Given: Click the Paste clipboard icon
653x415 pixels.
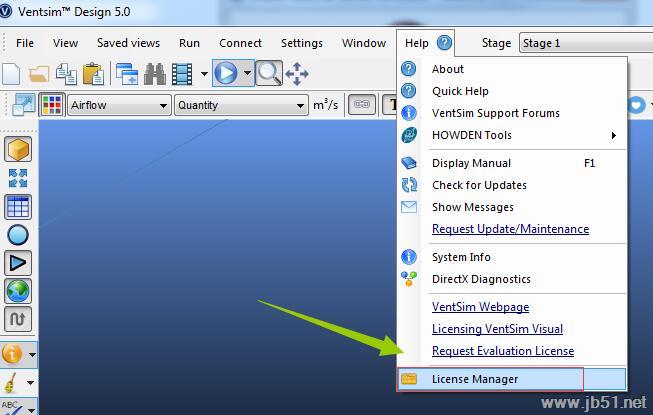Looking at the screenshot, I should 93,74.
